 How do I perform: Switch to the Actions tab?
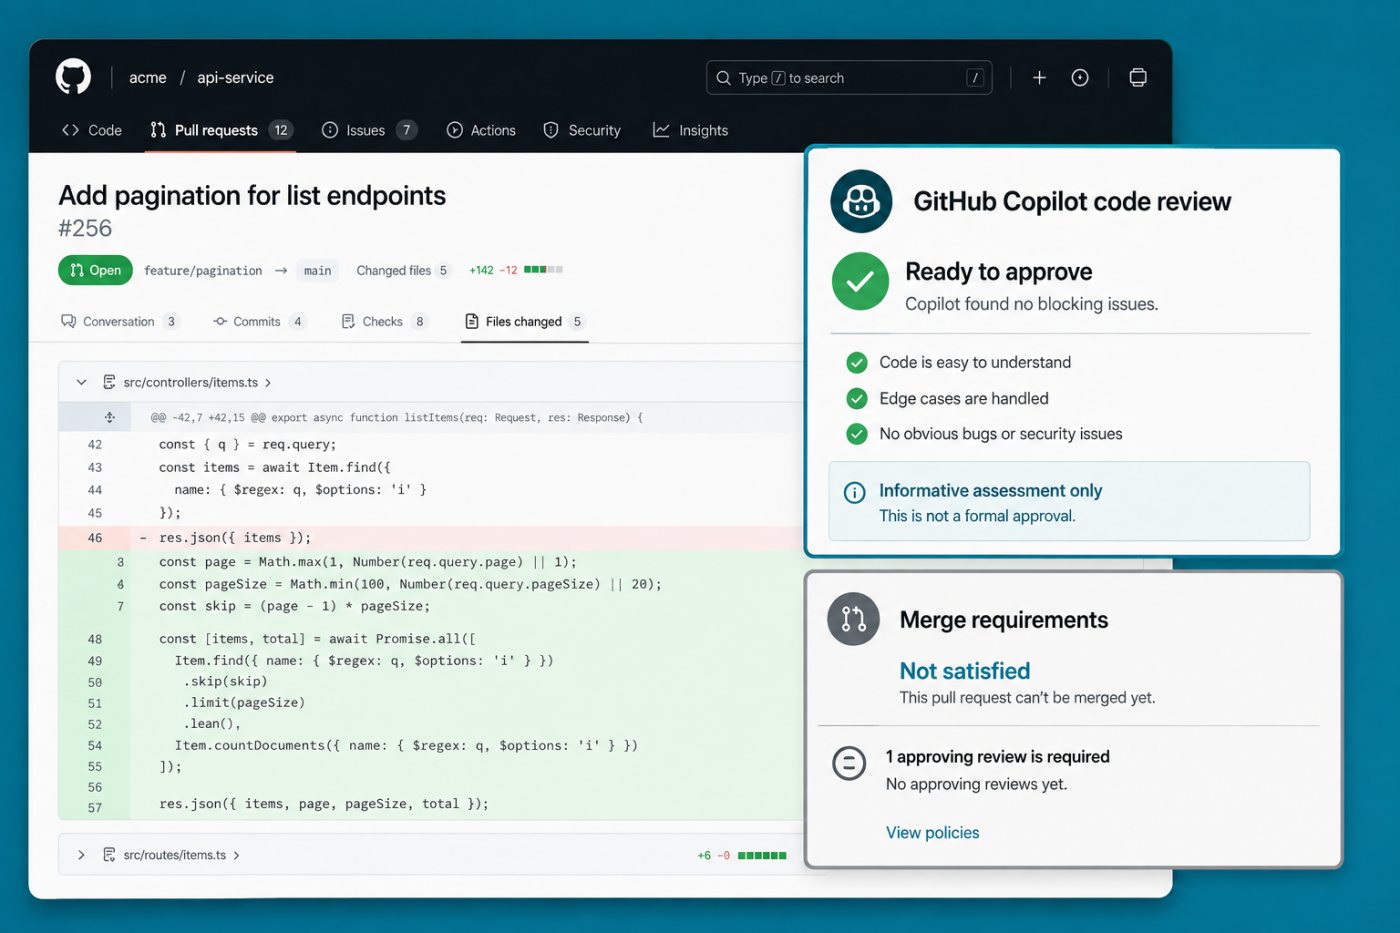[x=481, y=130]
